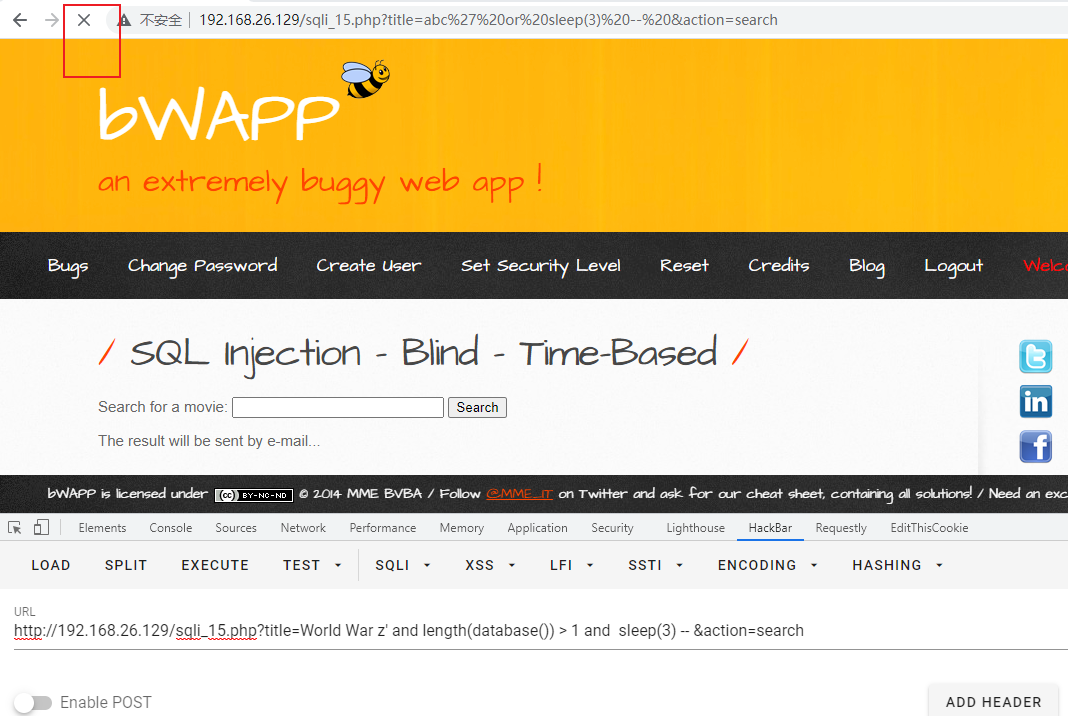1068x716 pixels.
Task: Toggle the DevTools device toolbar icon
Action: pos(41,527)
